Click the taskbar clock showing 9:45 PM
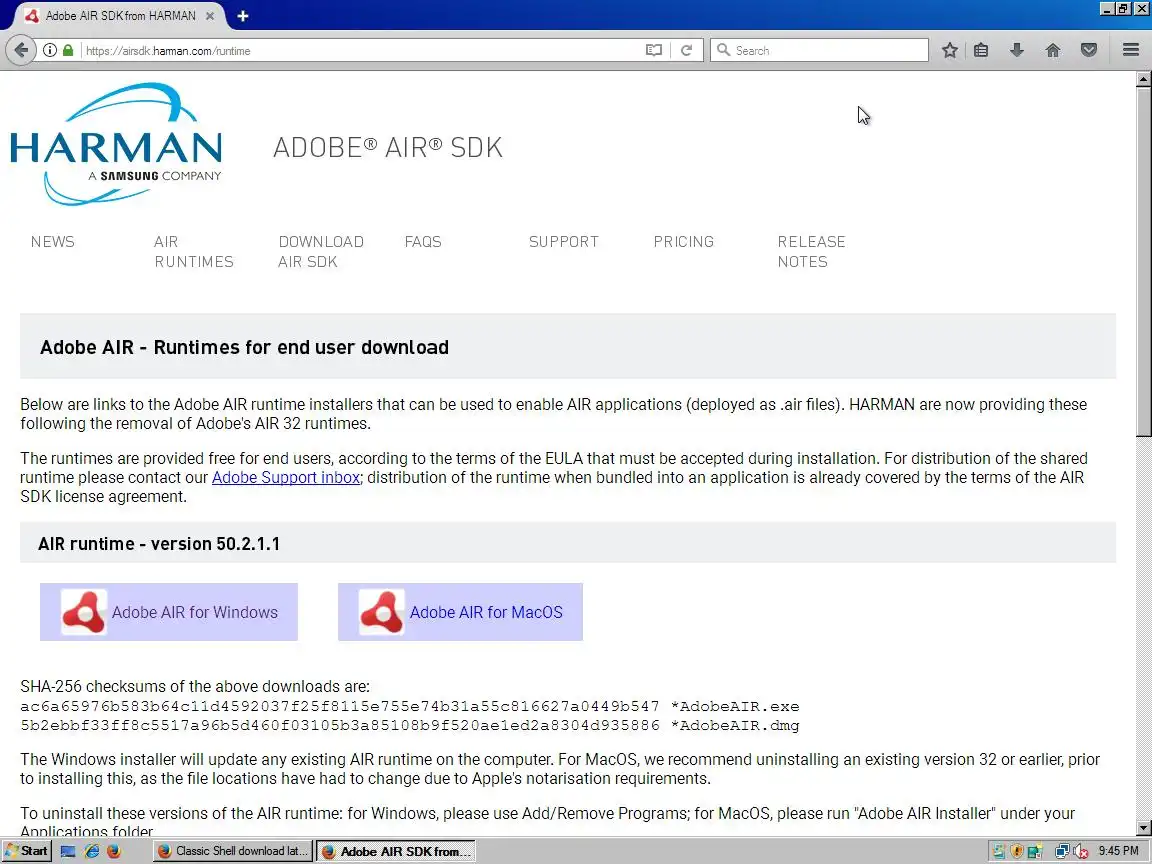The height and width of the screenshot is (864, 1152). tap(1118, 851)
